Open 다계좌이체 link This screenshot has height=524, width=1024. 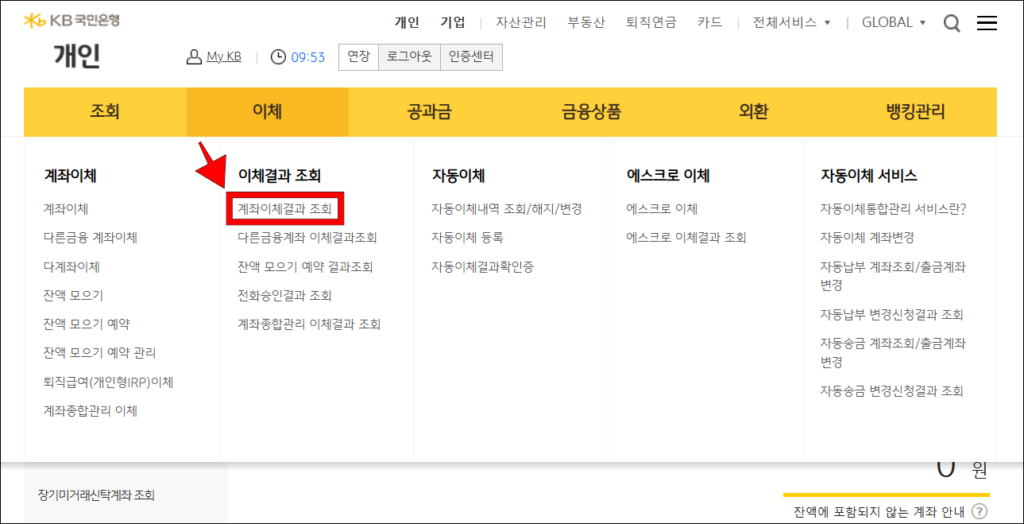[x=71, y=267]
